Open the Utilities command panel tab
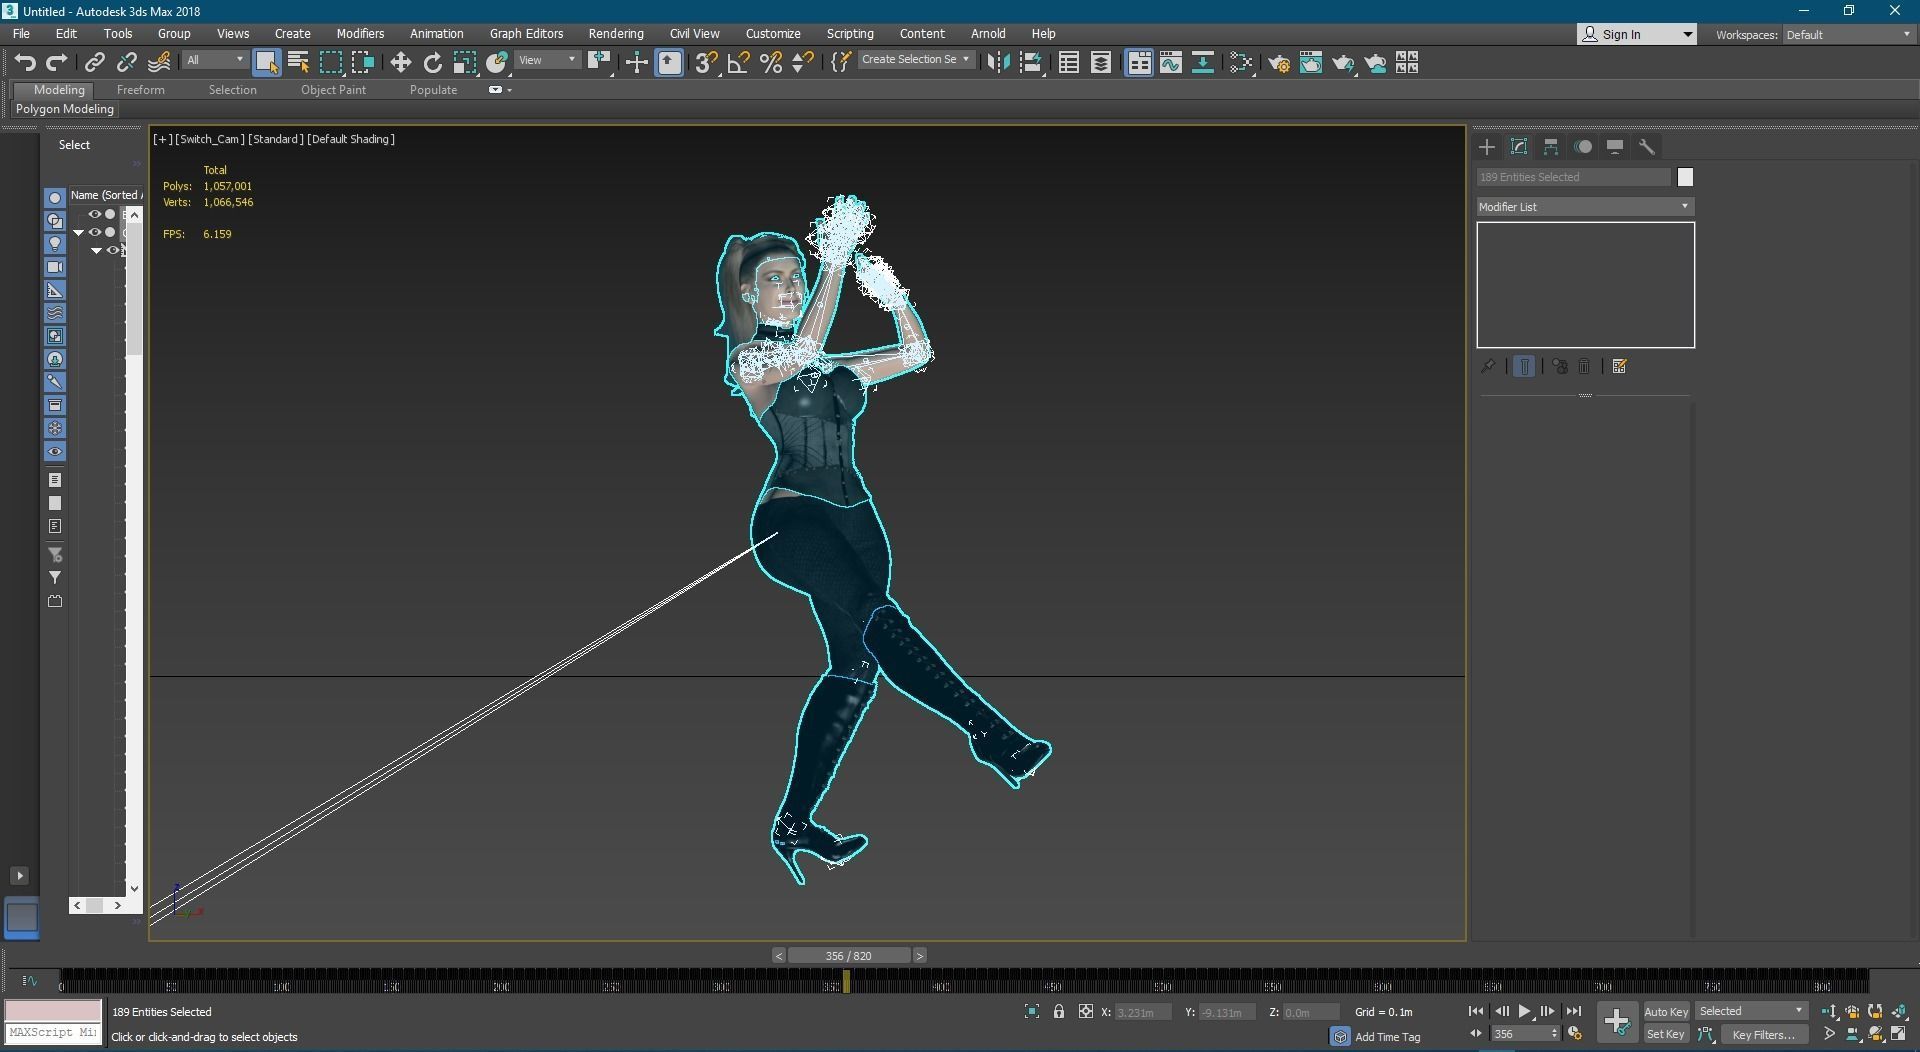1920x1052 pixels. (1647, 147)
